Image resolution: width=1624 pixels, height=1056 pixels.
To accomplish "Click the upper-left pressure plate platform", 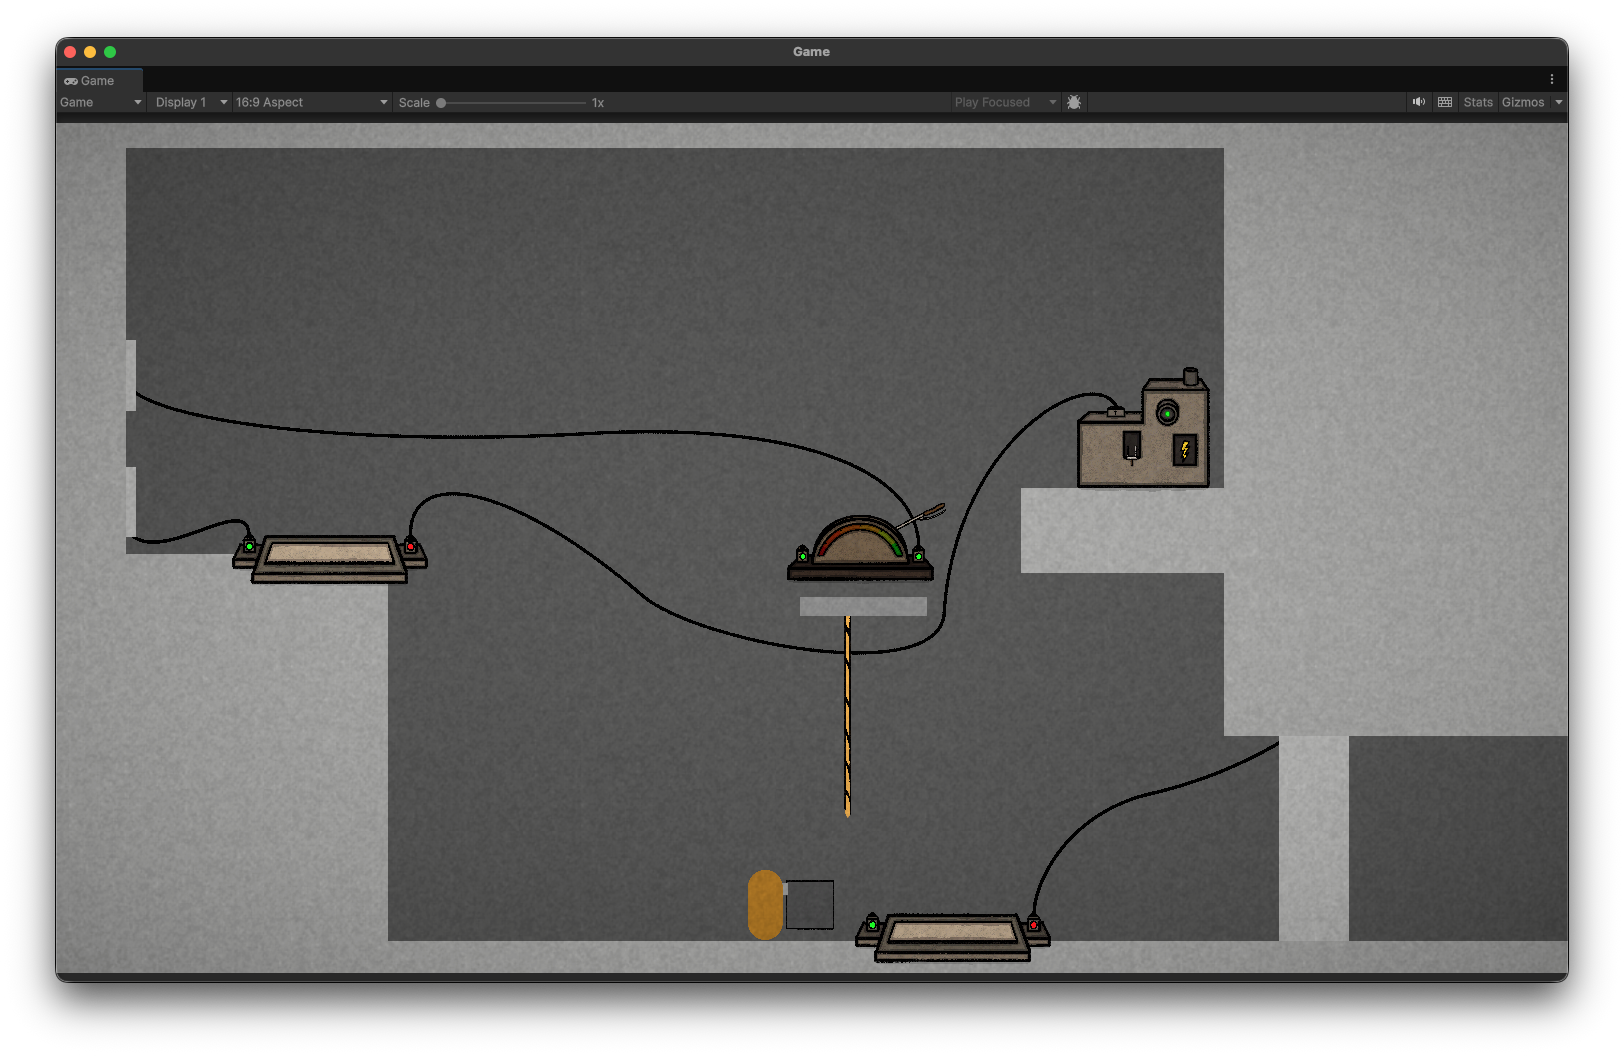I will 329,556.
